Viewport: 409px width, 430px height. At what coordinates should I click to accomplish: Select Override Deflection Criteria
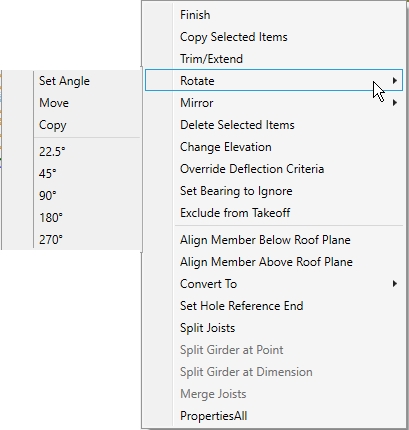252,169
